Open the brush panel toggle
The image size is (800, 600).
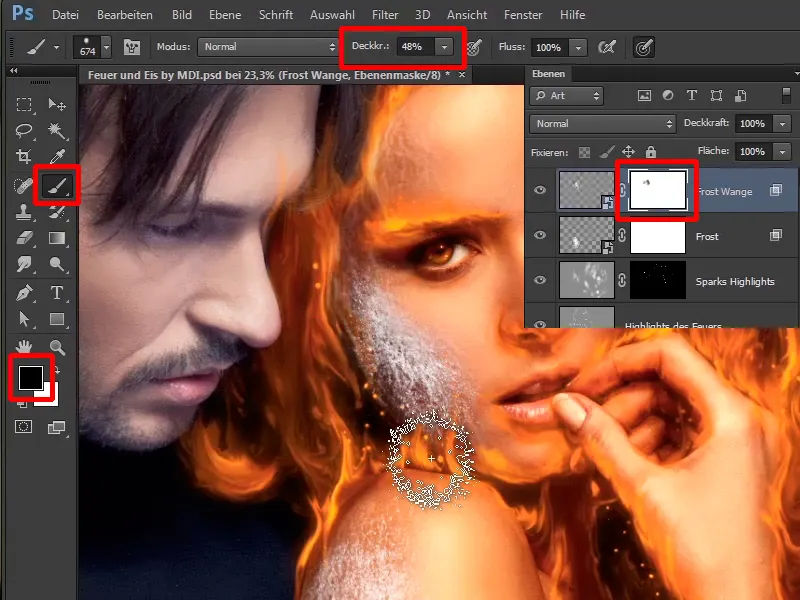point(132,47)
